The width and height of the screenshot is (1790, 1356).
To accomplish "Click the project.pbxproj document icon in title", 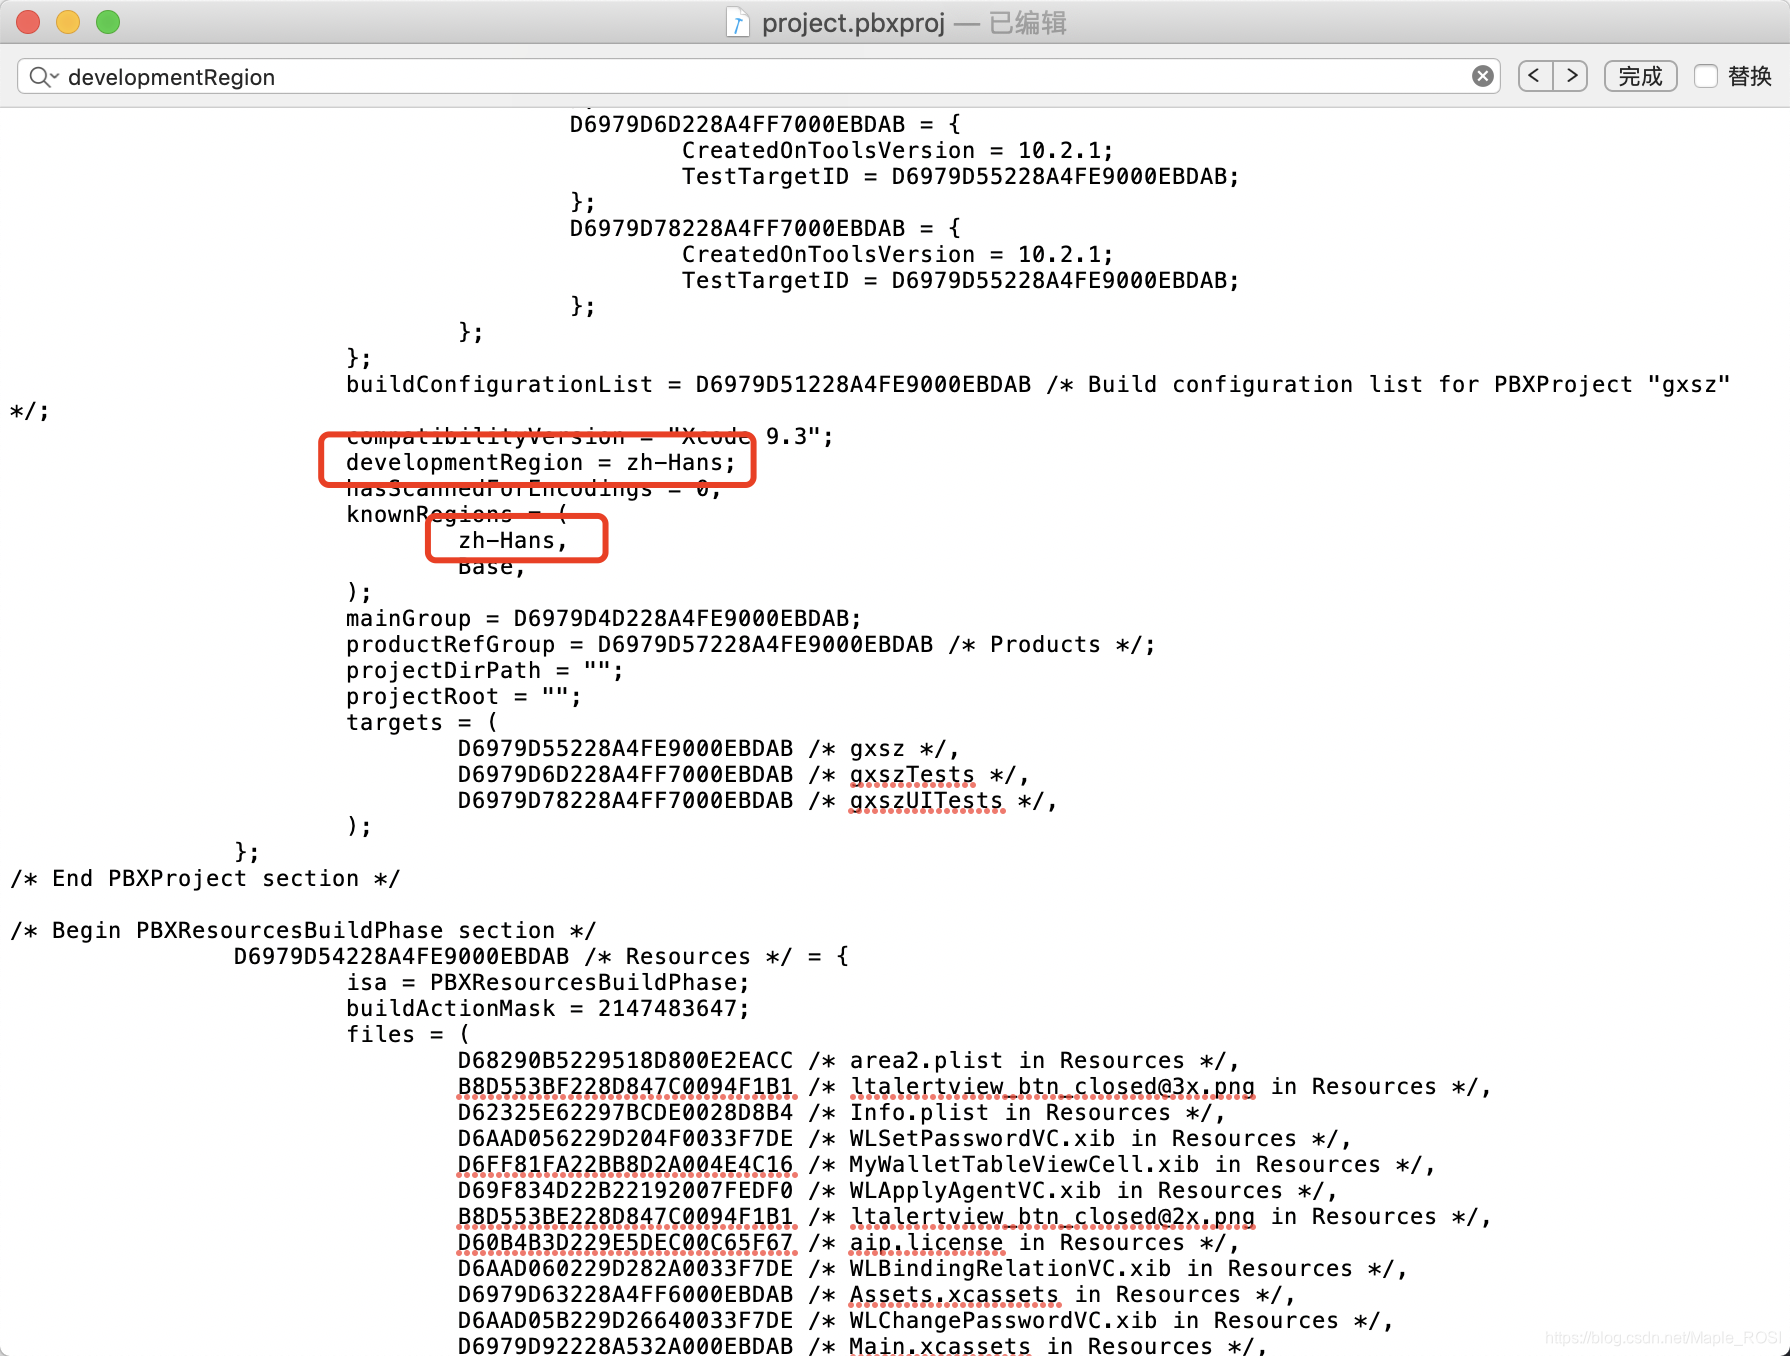I will point(737,22).
